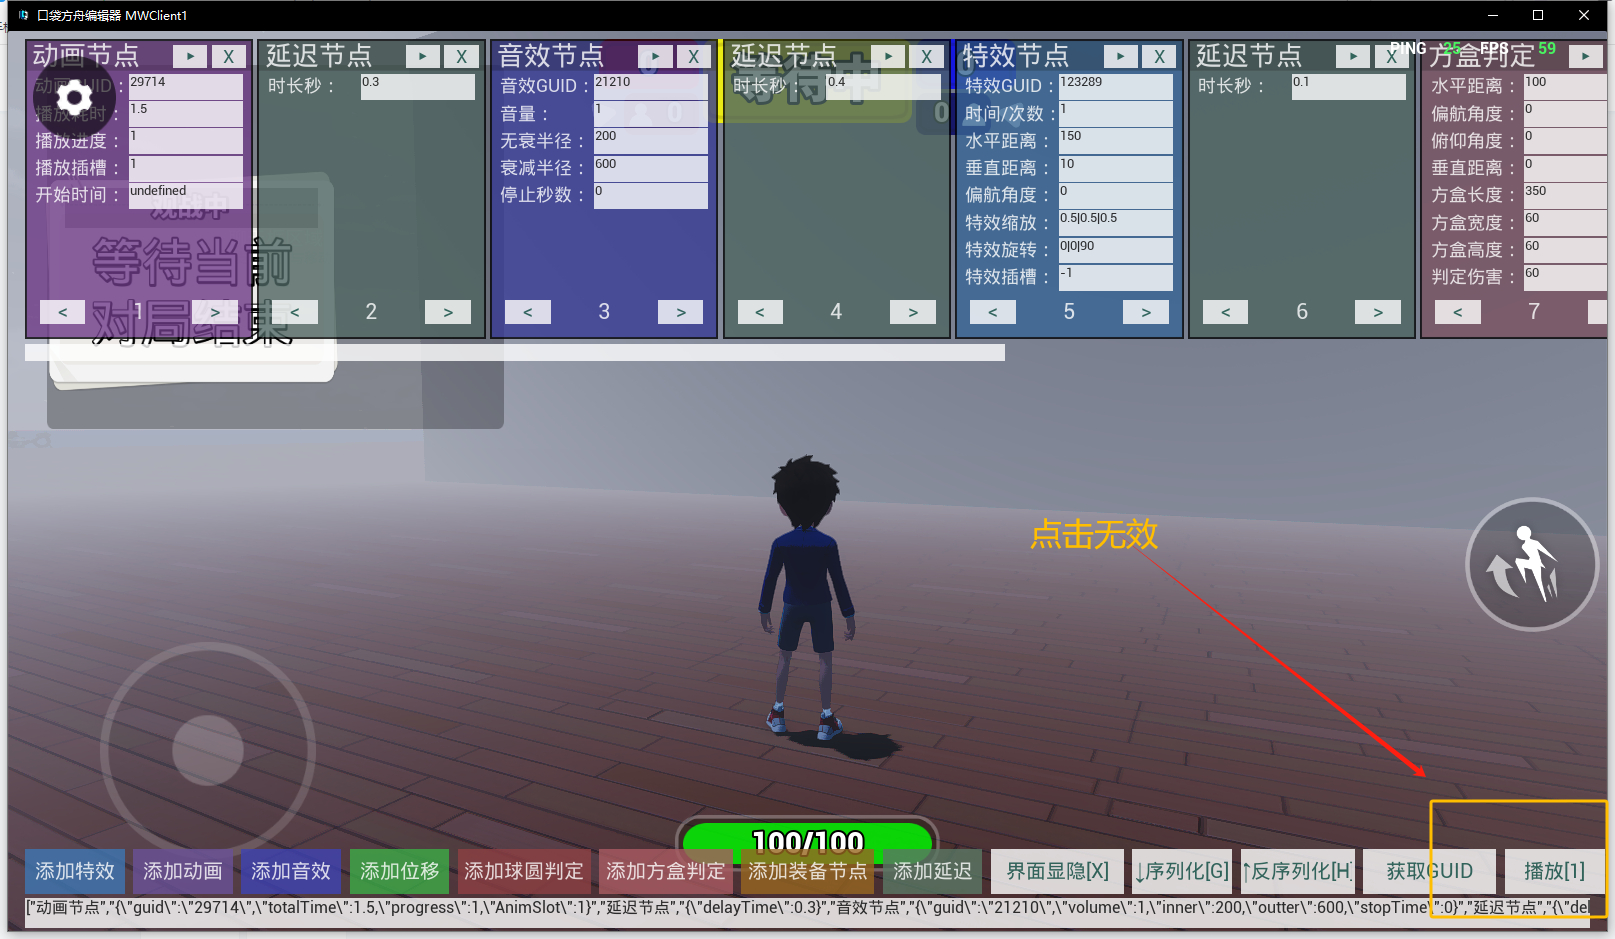The width and height of the screenshot is (1615, 939).
Task: Move node 2 right
Action: click(x=448, y=312)
